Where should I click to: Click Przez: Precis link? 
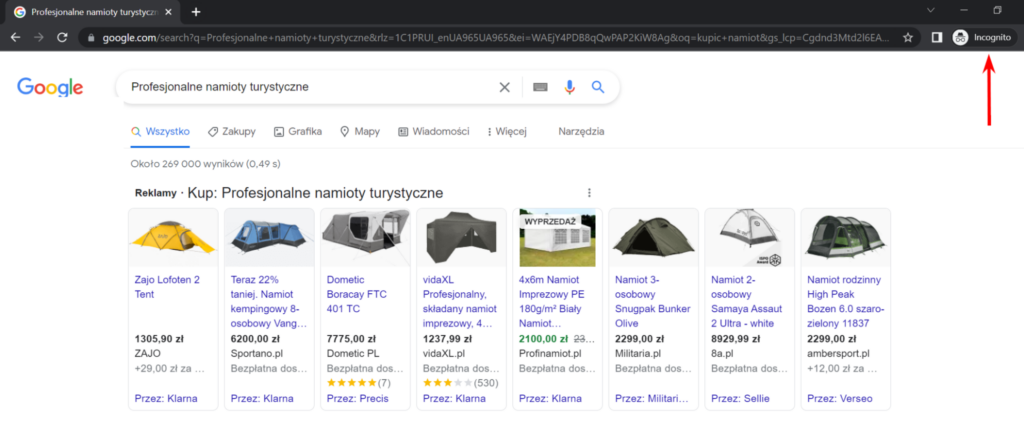pos(357,398)
